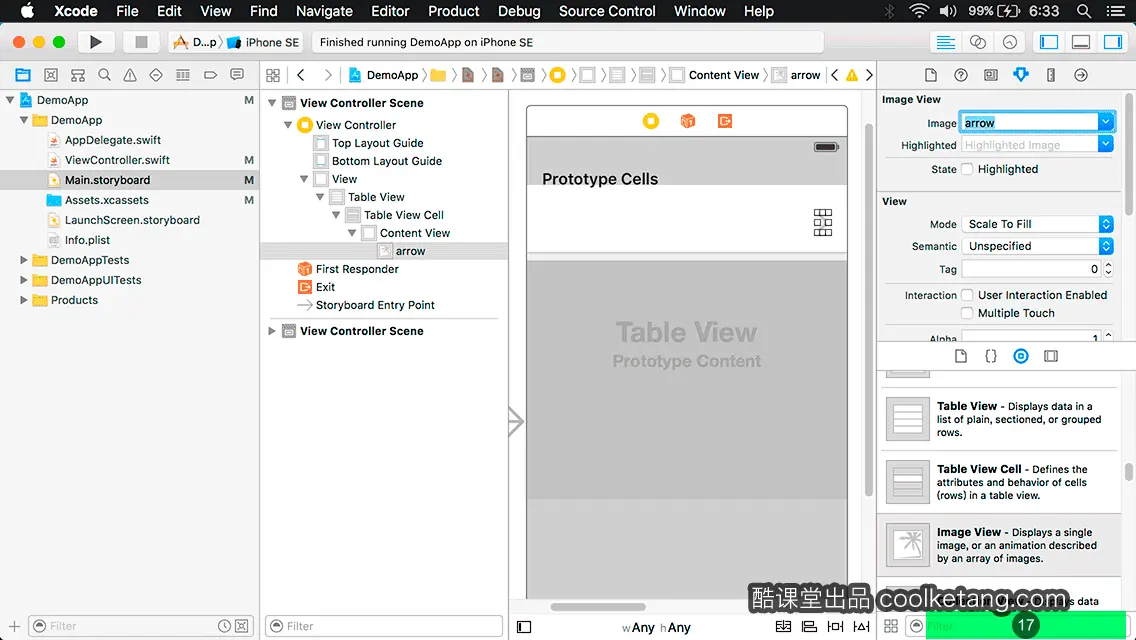Open the Semantic Unspecified dropdown
Viewport: 1136px width, 640px height.
pyautogui.click(x=1037, y=246)
